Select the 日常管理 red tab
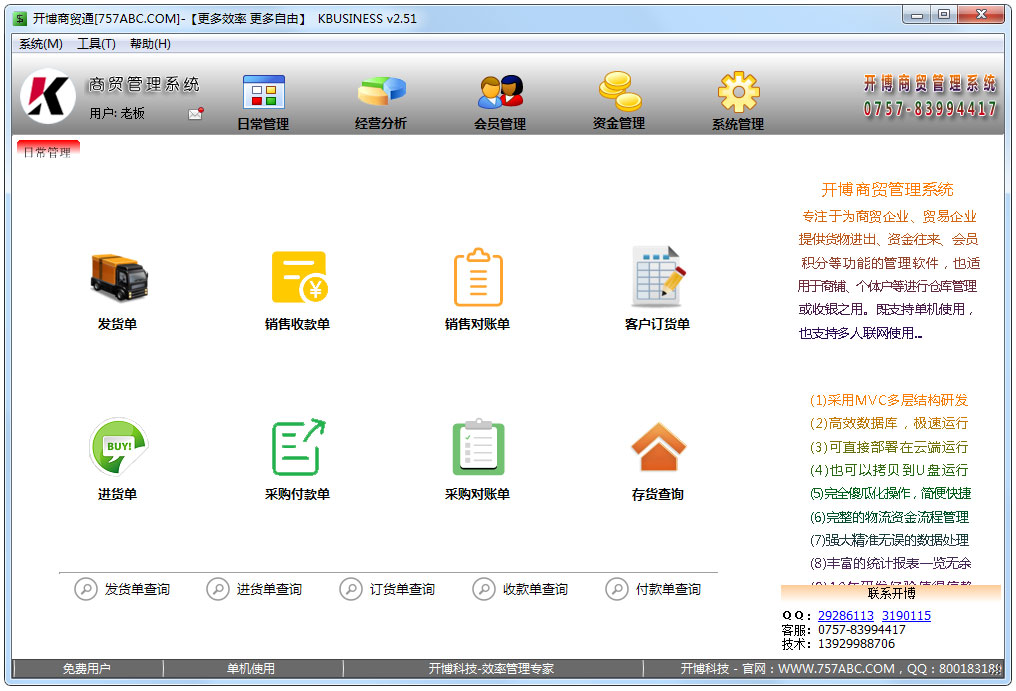 47,152
